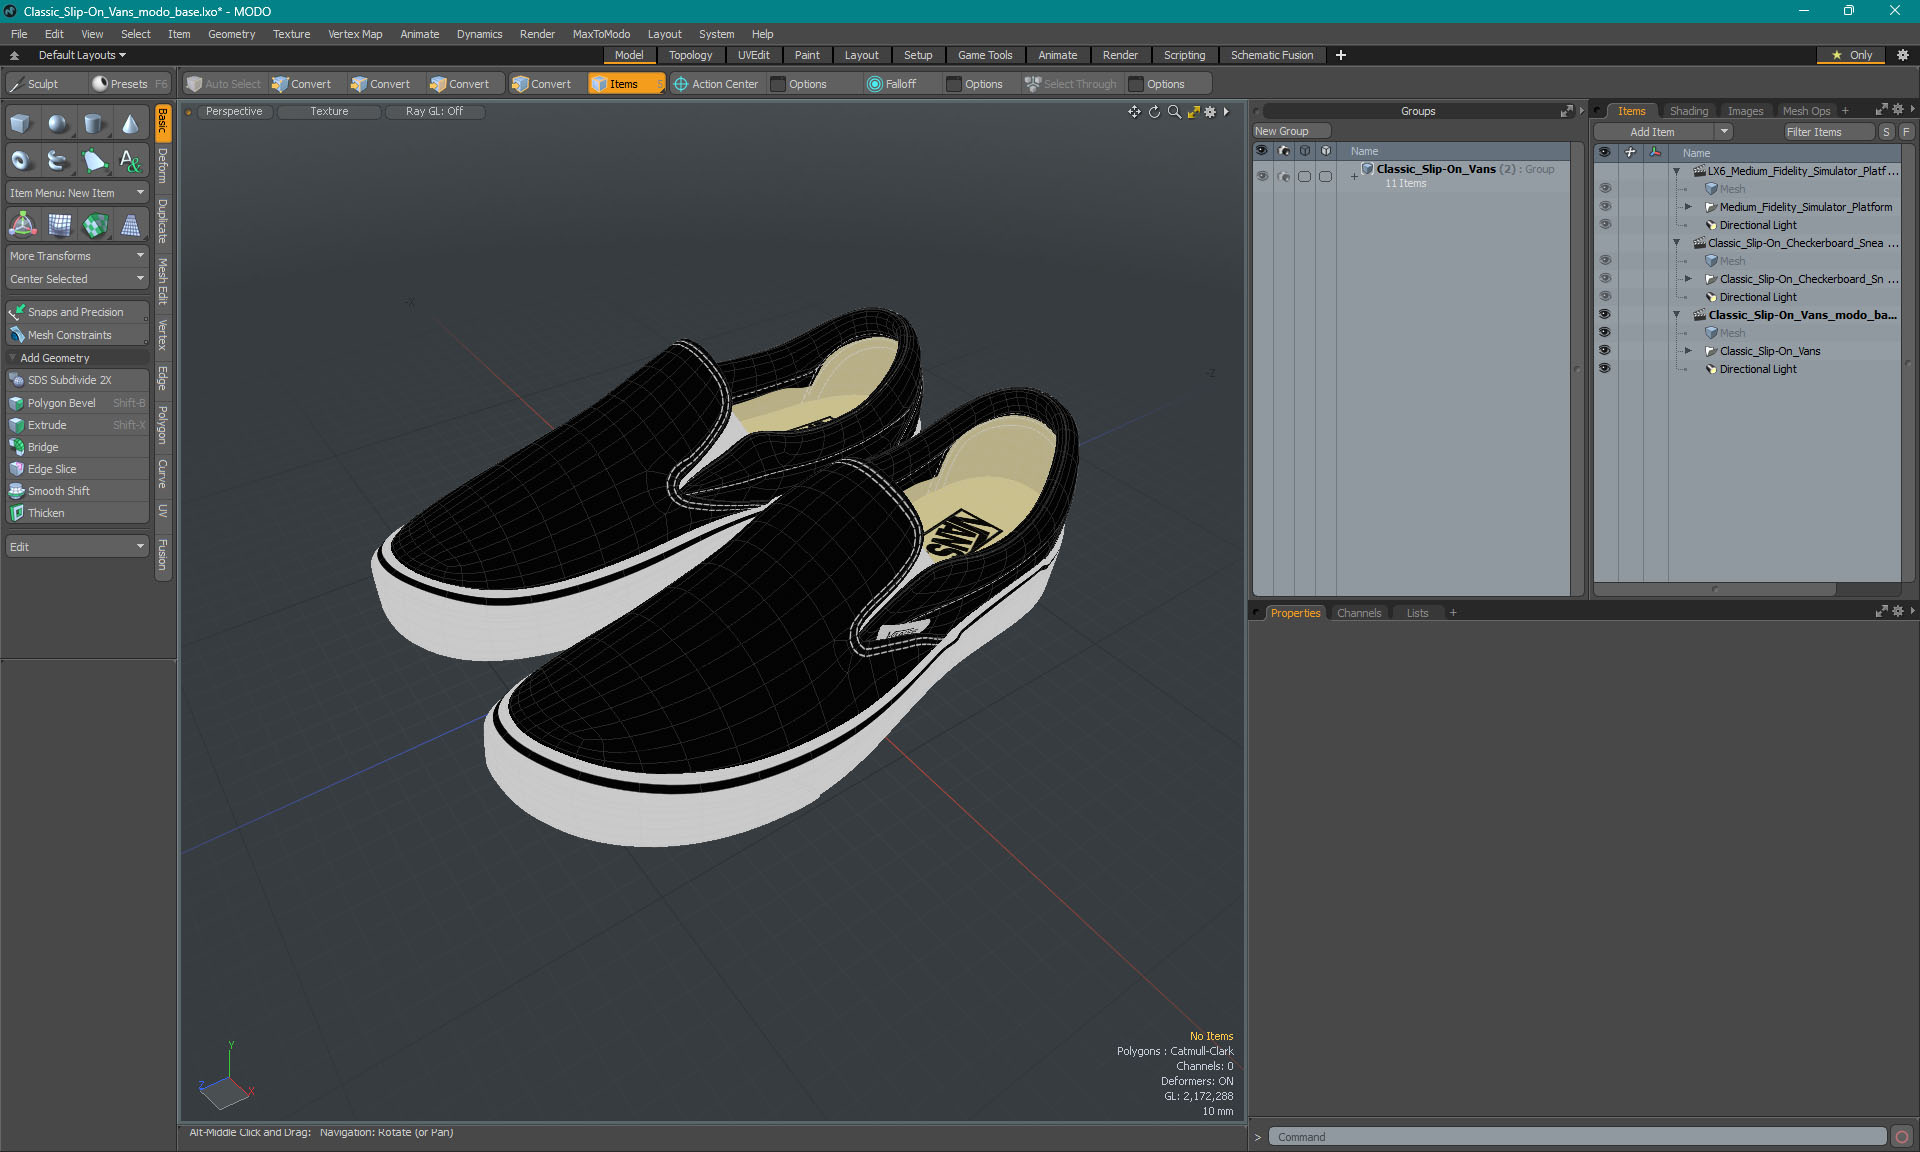Click the Action Center button
1920x1152 pixels.
click(716, 84)
